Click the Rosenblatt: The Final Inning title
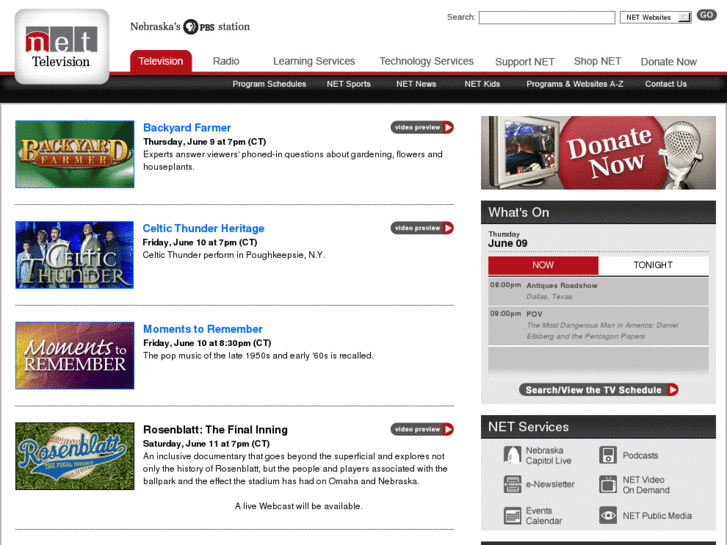Image resolution: width=727 pixels, height=545 pixels. click(x=215, y=430)
